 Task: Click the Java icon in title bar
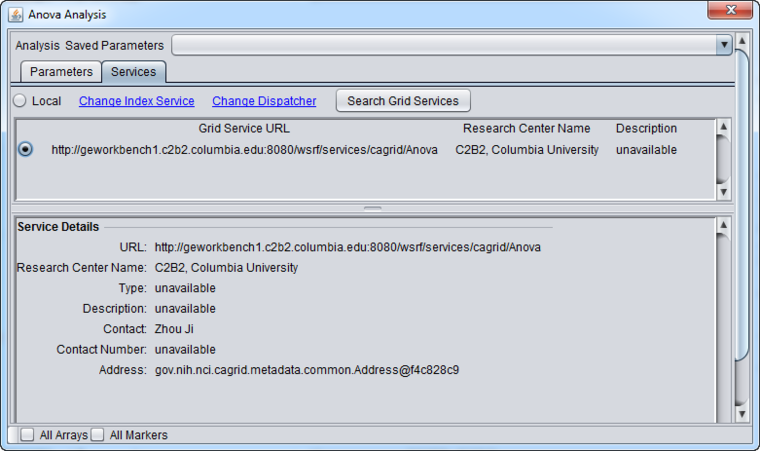(x=14, y=14)
